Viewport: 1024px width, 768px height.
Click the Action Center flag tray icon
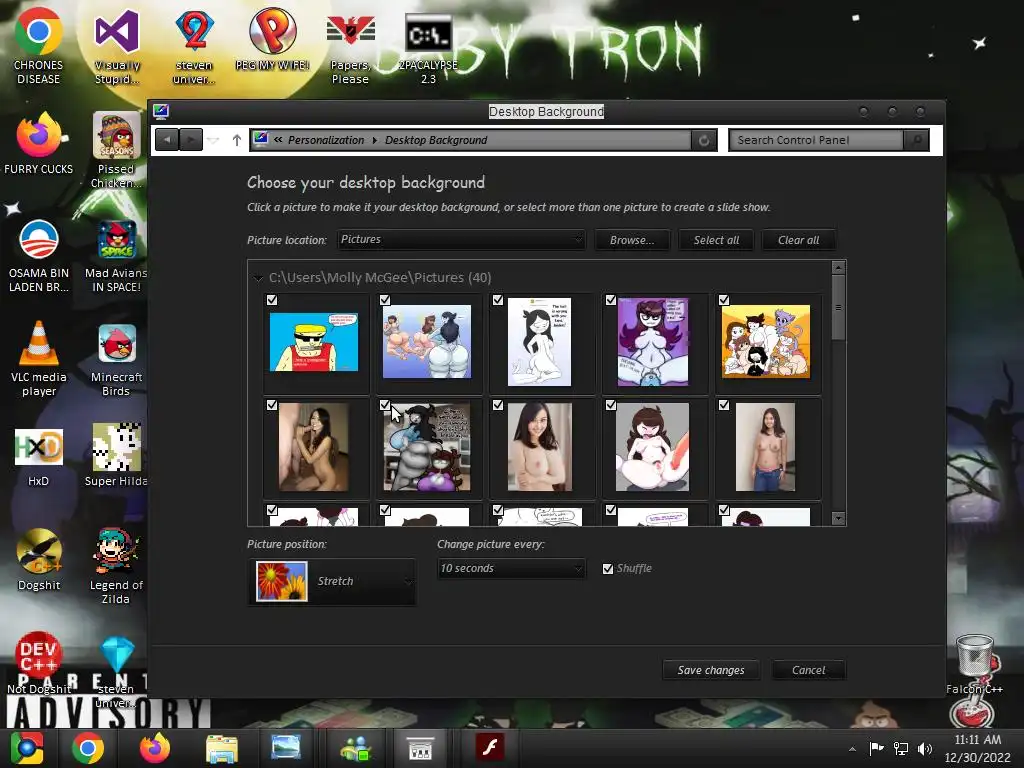tap(876, 748)
